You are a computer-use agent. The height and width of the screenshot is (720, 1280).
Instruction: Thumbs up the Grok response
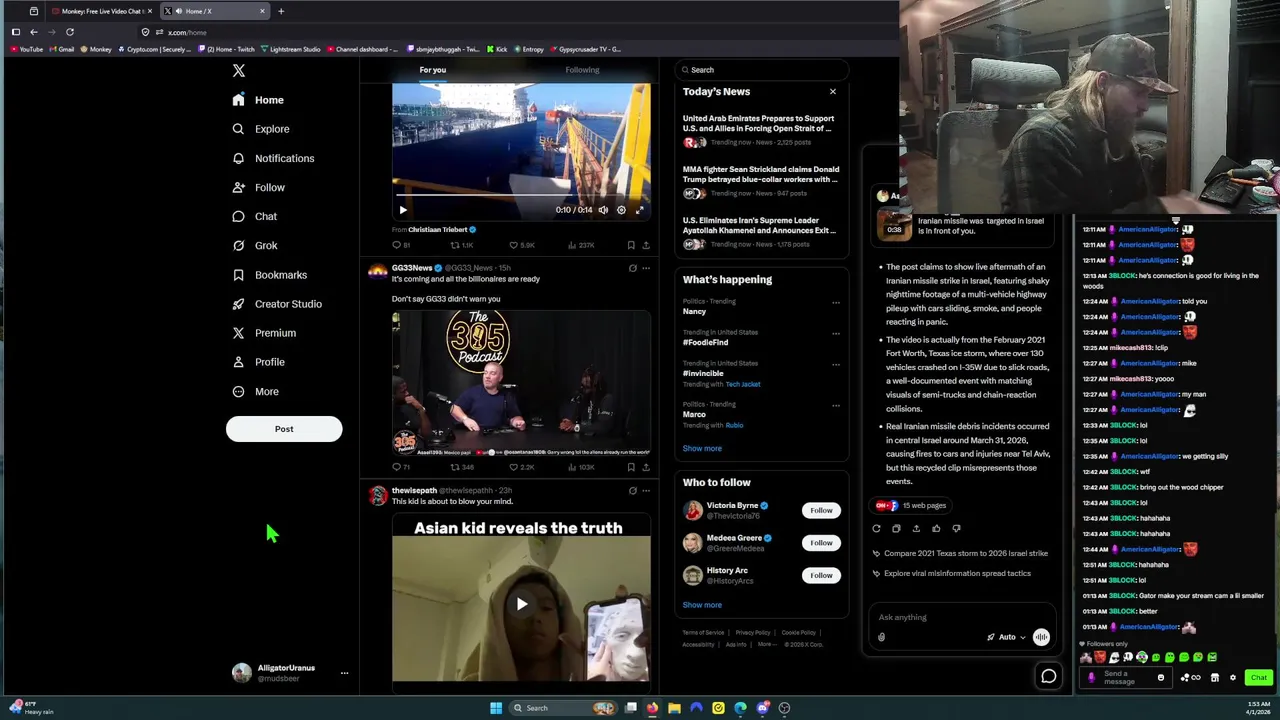(x=936, y=529)
